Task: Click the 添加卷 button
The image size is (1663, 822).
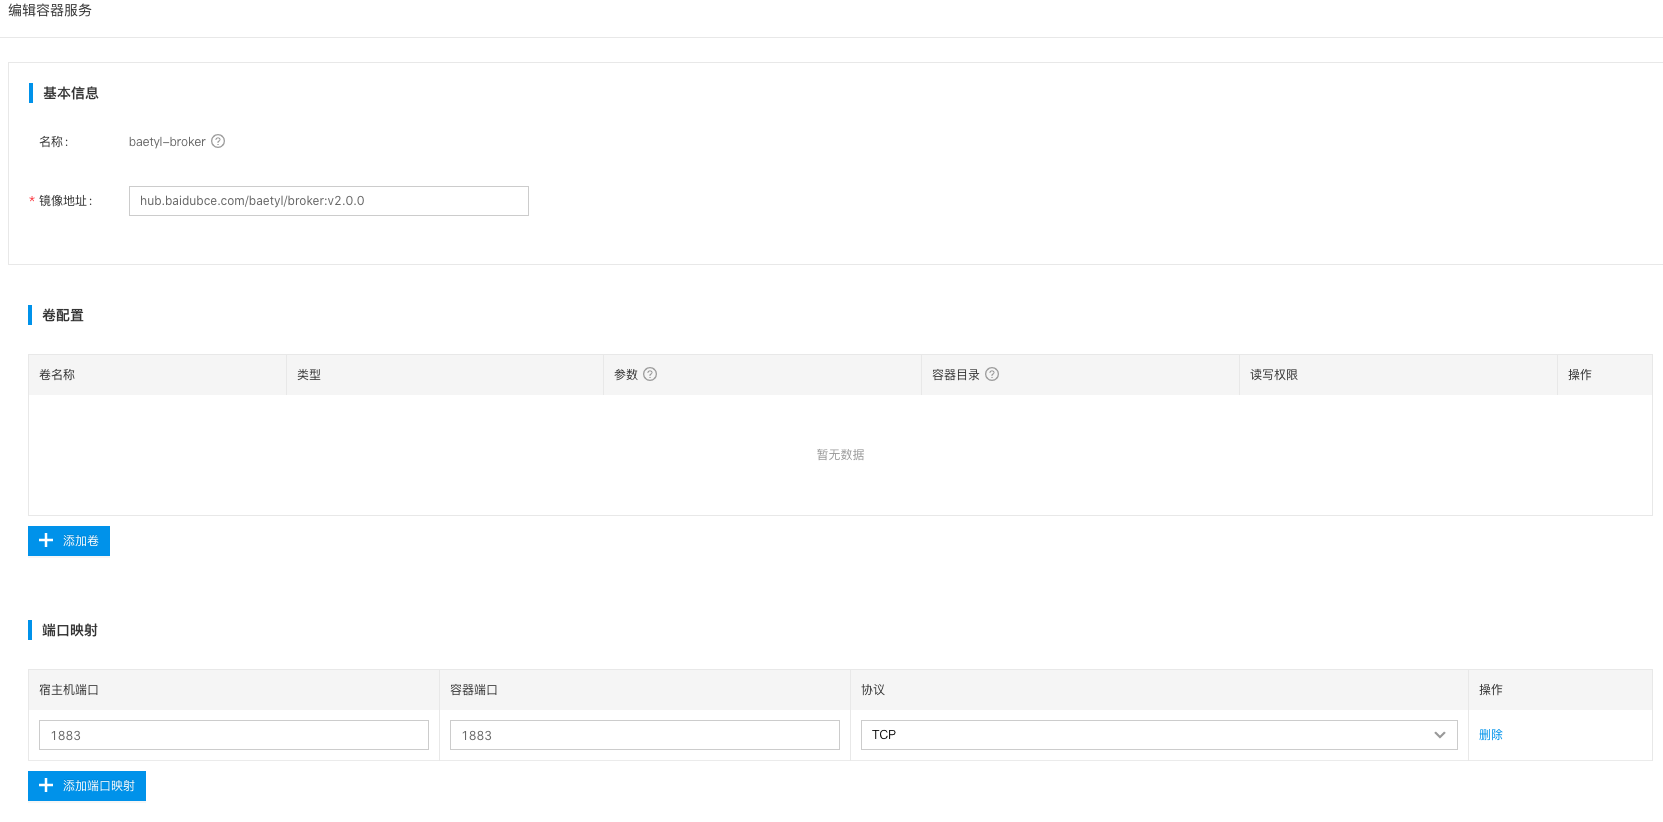Action: pos(69,541)
